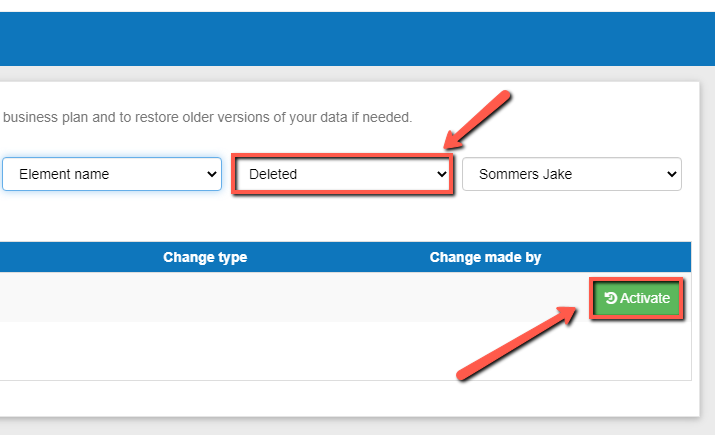Screen dimensions: 715x435
Task: Click the chevron arrow on Deleted dropdown
Action: coord(441,174)
